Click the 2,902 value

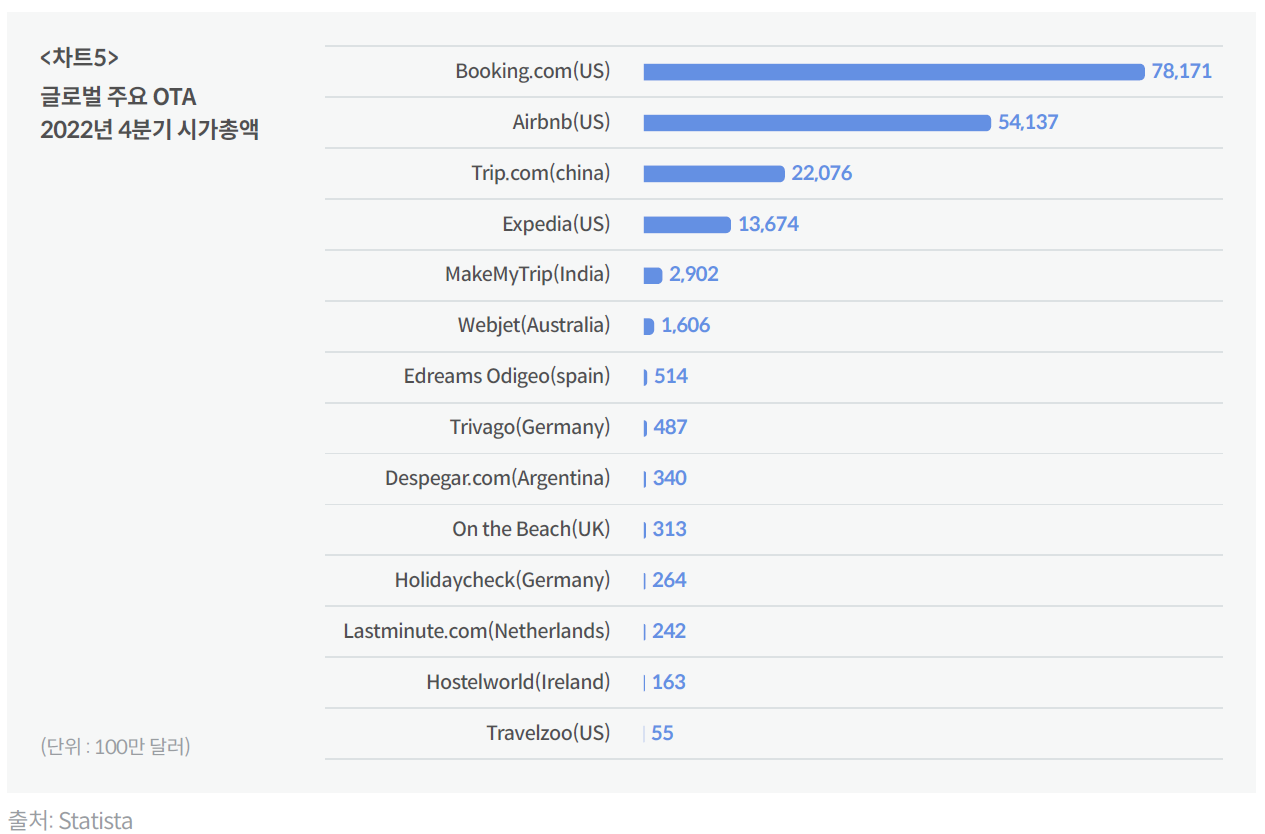(694, 274)
